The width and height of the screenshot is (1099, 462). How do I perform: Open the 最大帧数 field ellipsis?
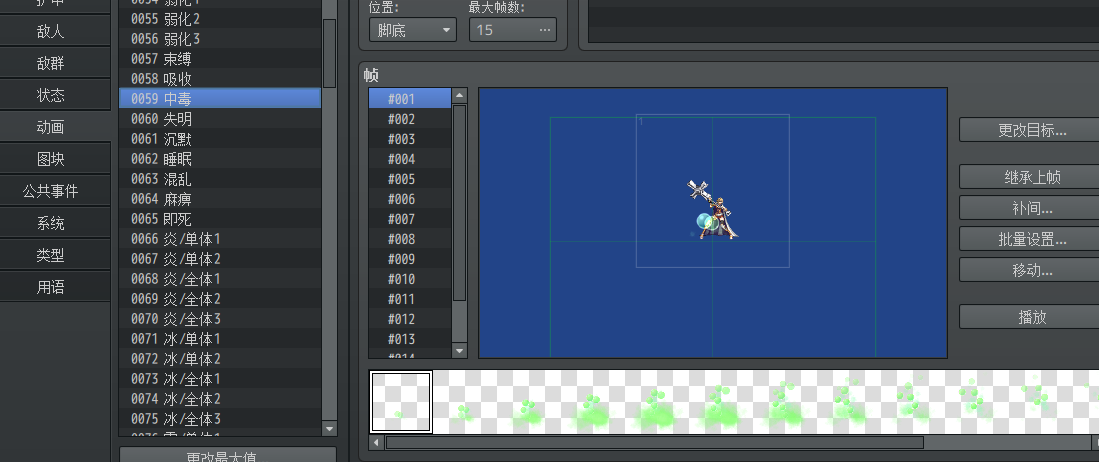pyautogui.click(x=545, y=30)
